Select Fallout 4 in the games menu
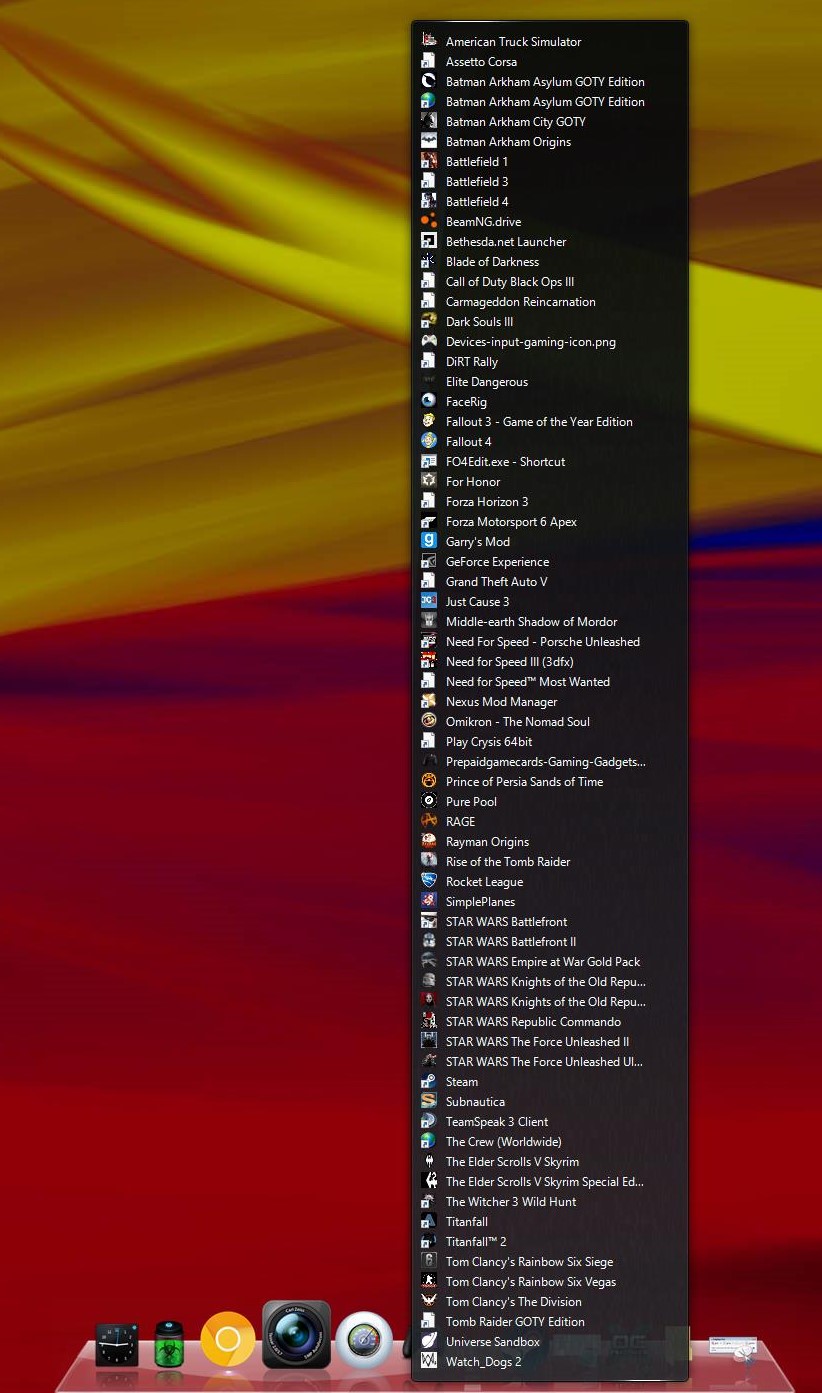The height and width of the screenshot is (1393, 822). coord(468,442)
